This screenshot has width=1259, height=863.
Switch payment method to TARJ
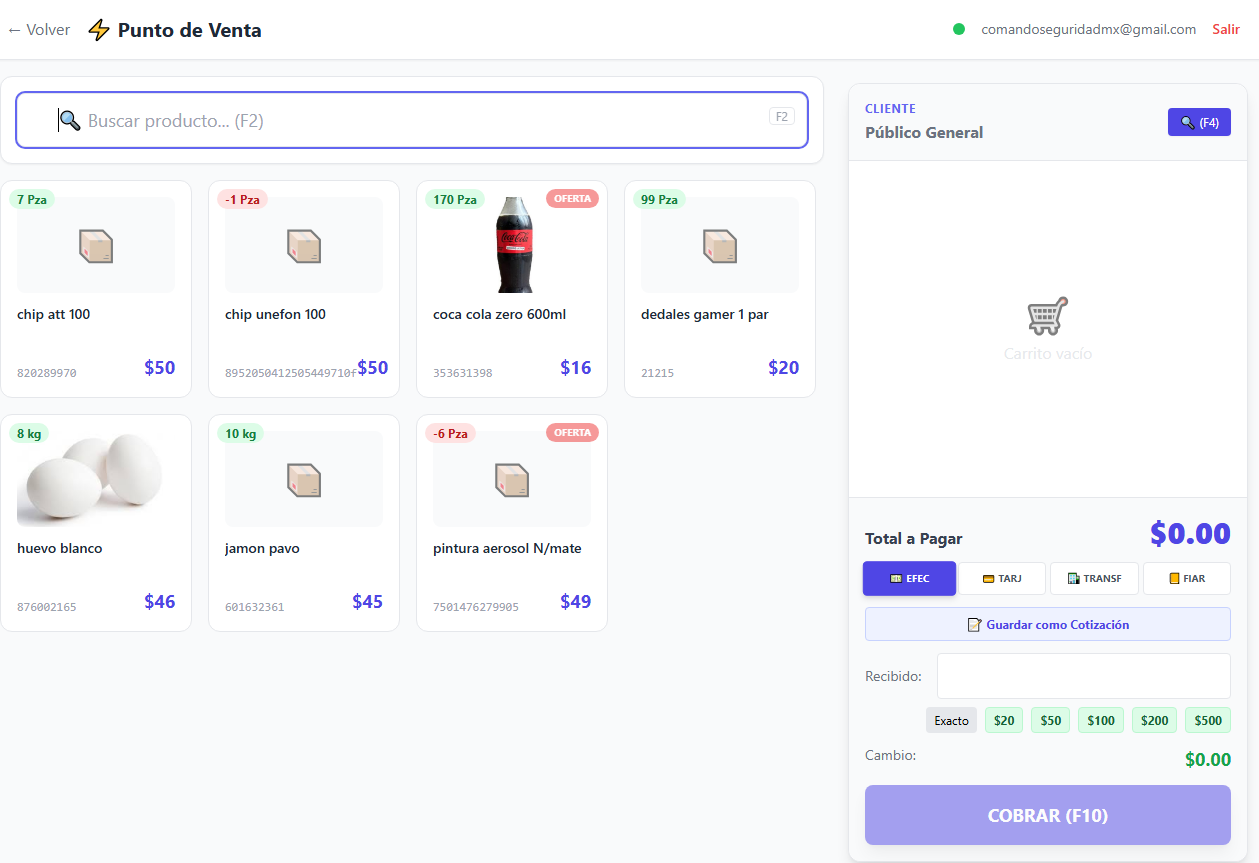[x=1002, y=578]
